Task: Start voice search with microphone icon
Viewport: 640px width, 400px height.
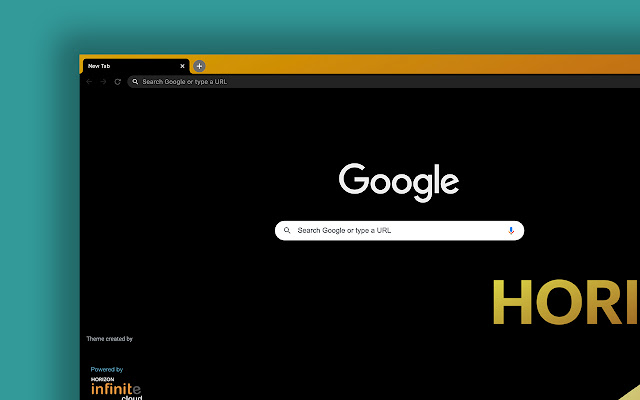Action: (x=511, y=231)
